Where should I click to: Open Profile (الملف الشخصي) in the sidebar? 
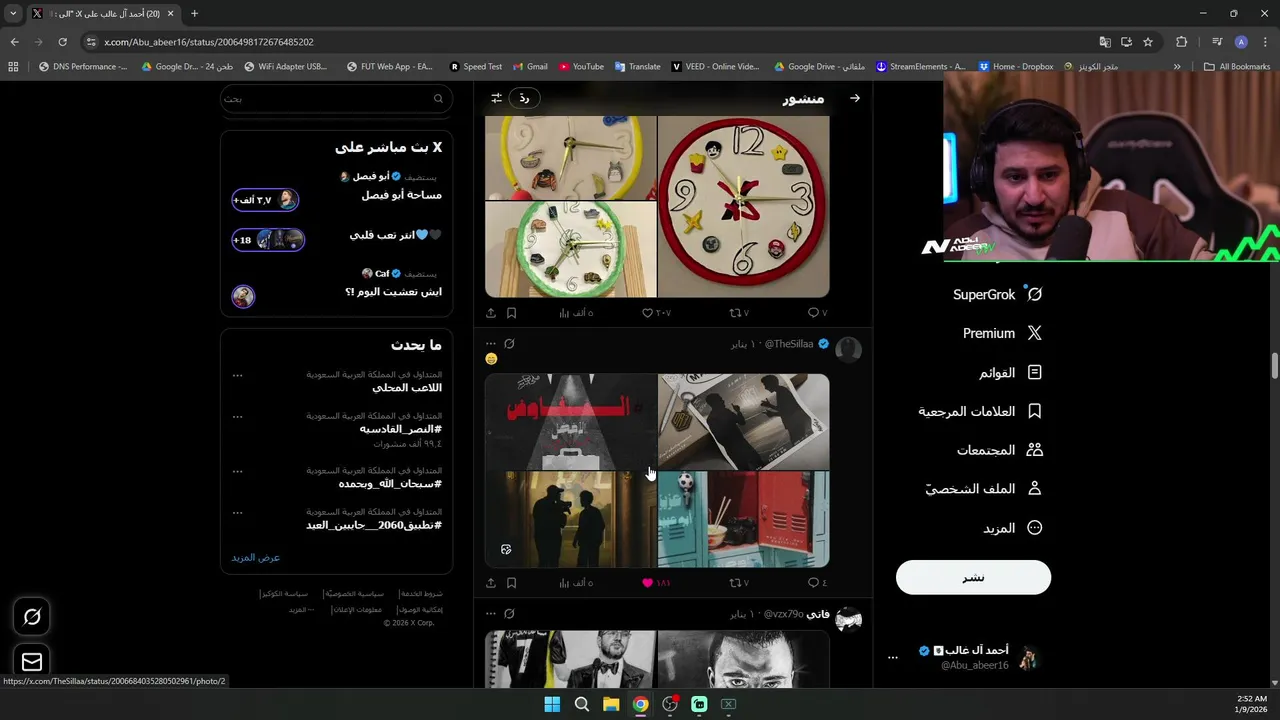tap(984, 489)
